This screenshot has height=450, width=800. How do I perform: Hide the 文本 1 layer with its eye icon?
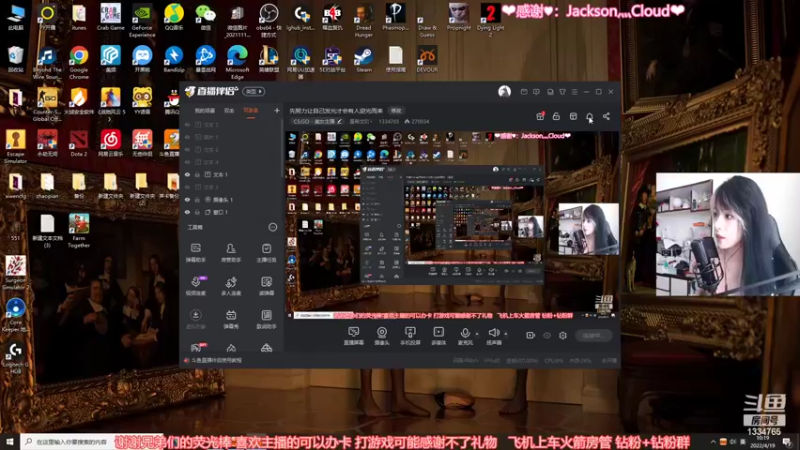tap(187, 174)
